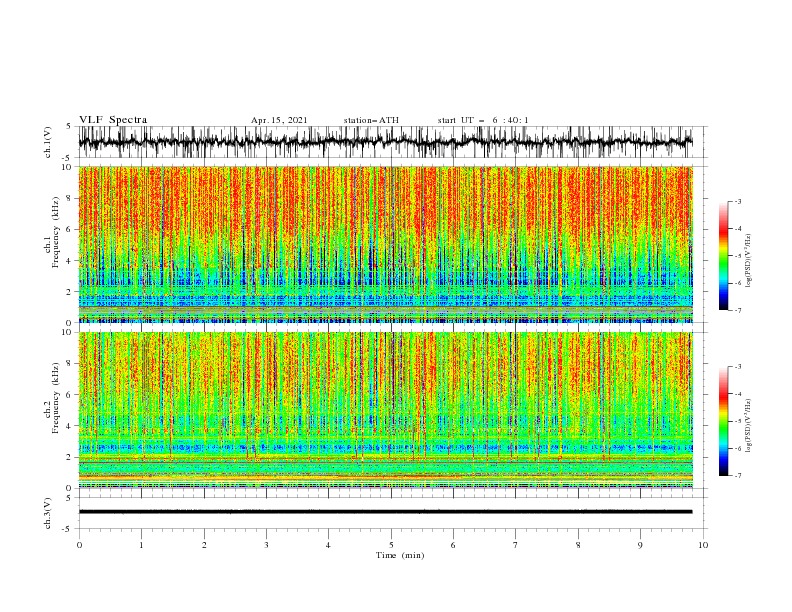Click the date 'Apr. 15, 2021'
Screen dimensions: 792x612
[x=279, y=120]
